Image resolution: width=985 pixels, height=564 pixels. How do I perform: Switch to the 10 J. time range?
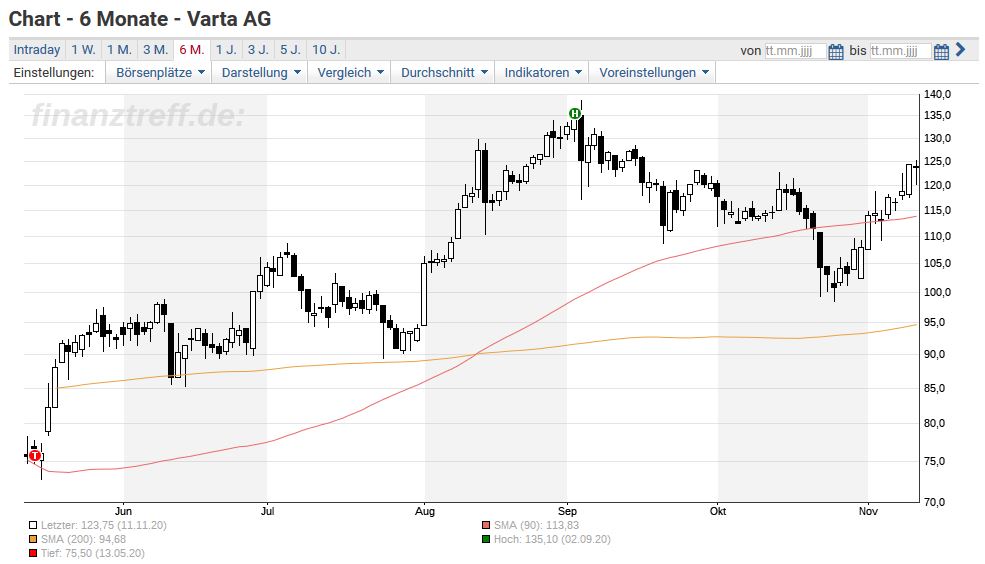(326, 50)
